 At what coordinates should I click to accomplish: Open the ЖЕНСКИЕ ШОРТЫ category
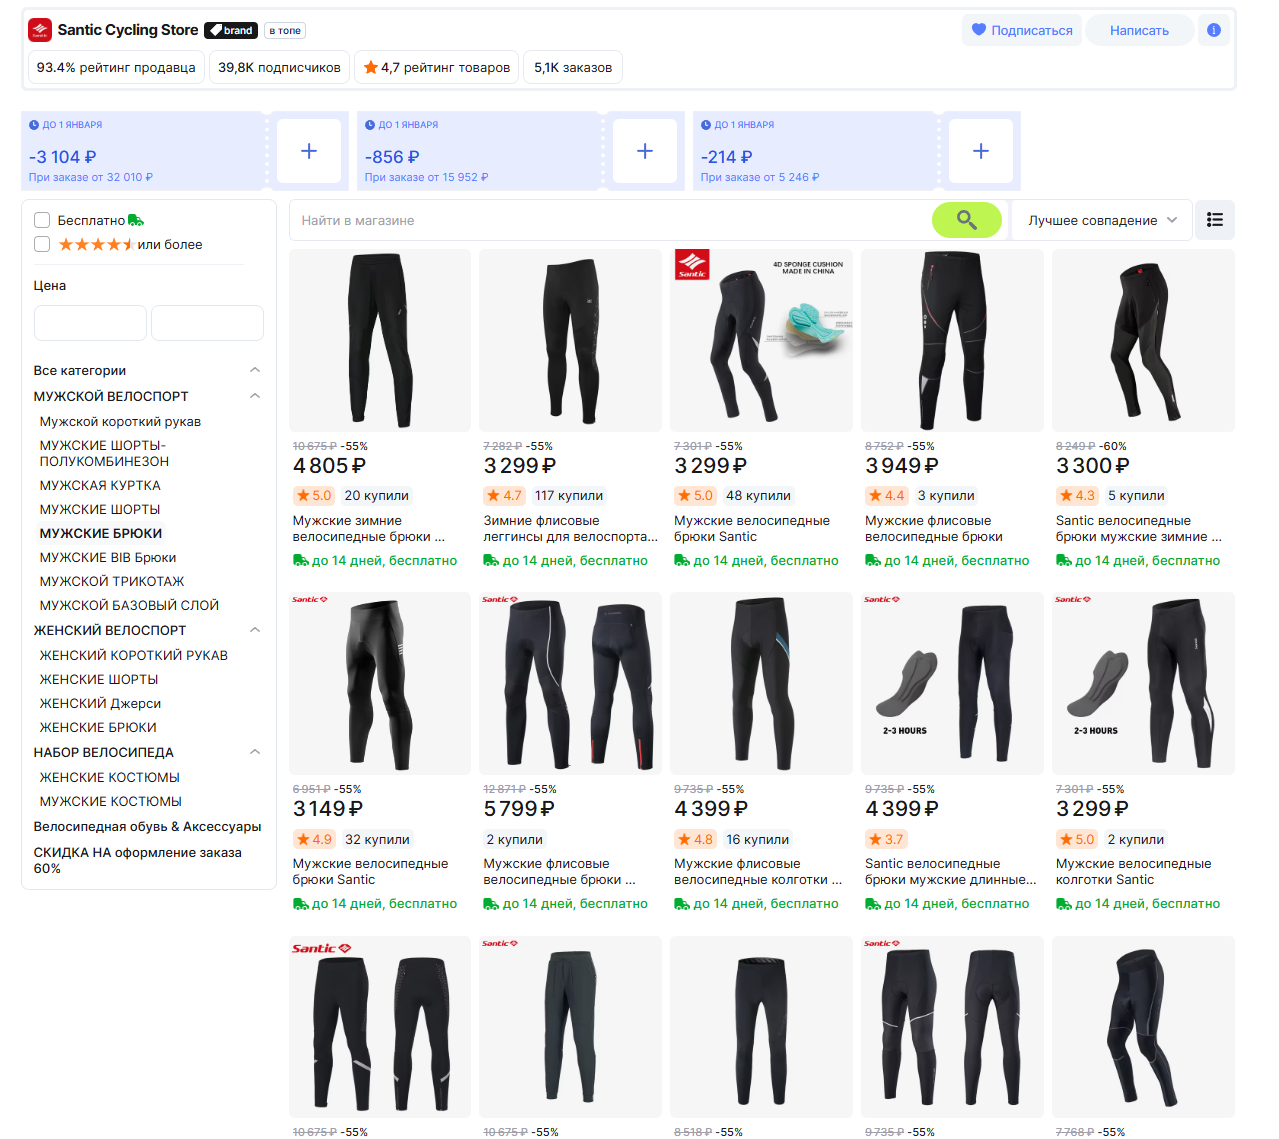click(x=99, y=679)
